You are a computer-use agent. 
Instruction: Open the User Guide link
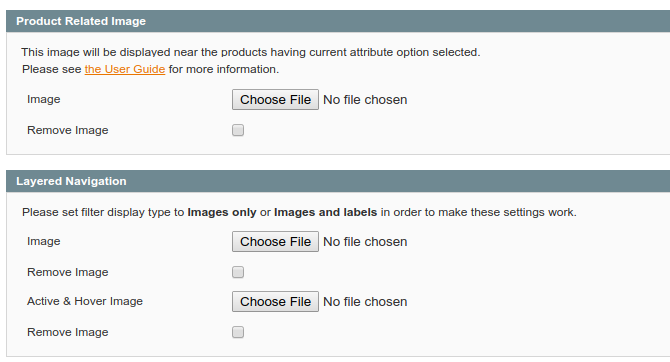click(125, 69)
